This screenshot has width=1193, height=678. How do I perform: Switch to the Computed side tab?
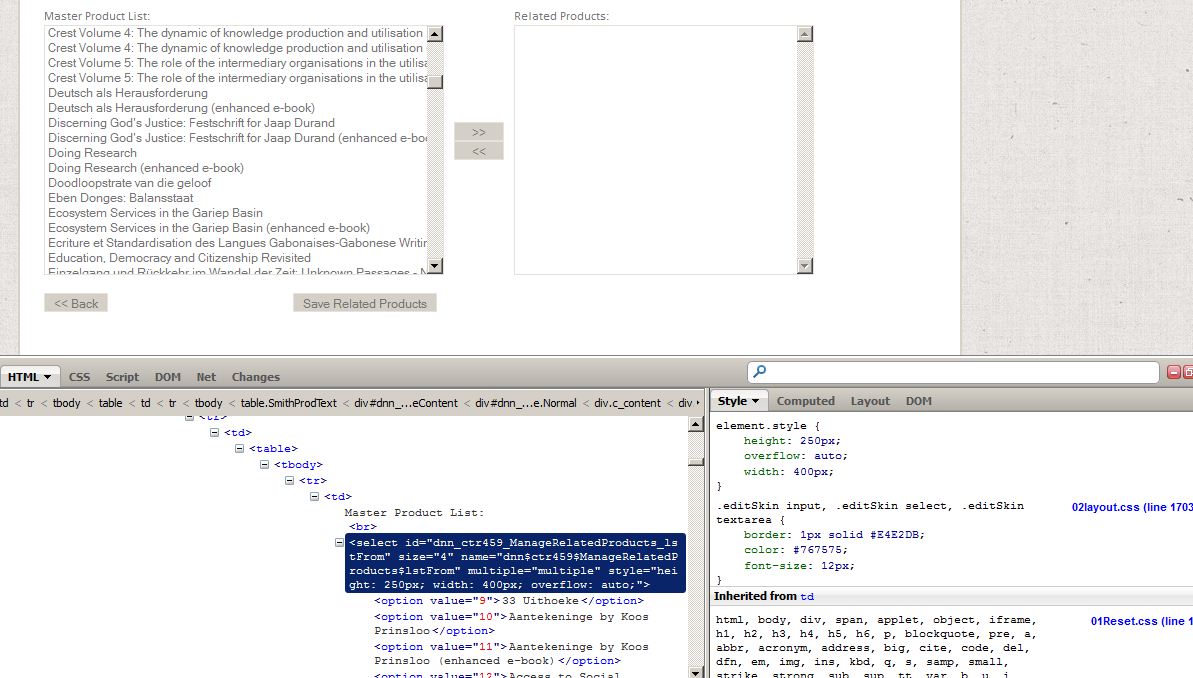pos(806,401)
